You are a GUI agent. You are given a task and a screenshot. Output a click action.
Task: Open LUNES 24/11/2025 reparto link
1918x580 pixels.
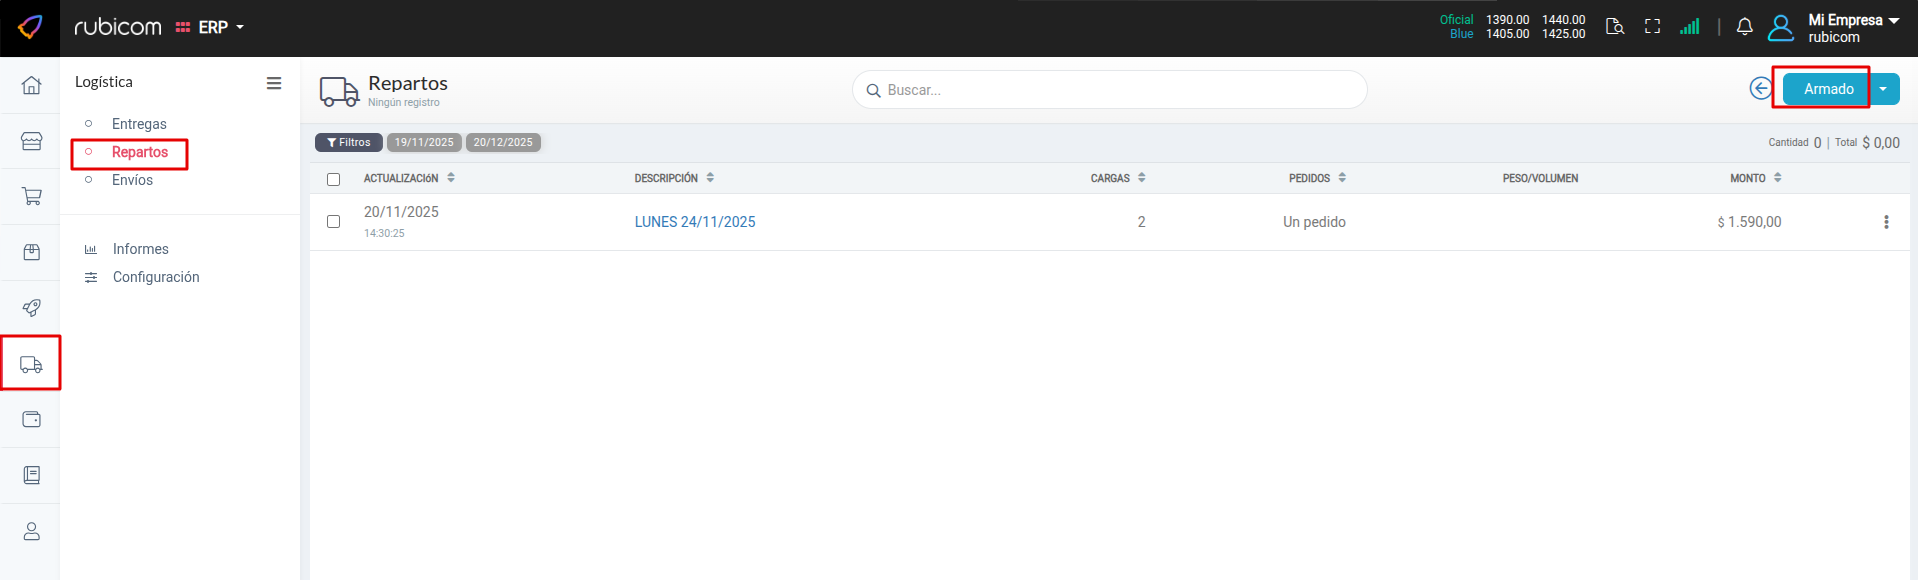point(695,222)
